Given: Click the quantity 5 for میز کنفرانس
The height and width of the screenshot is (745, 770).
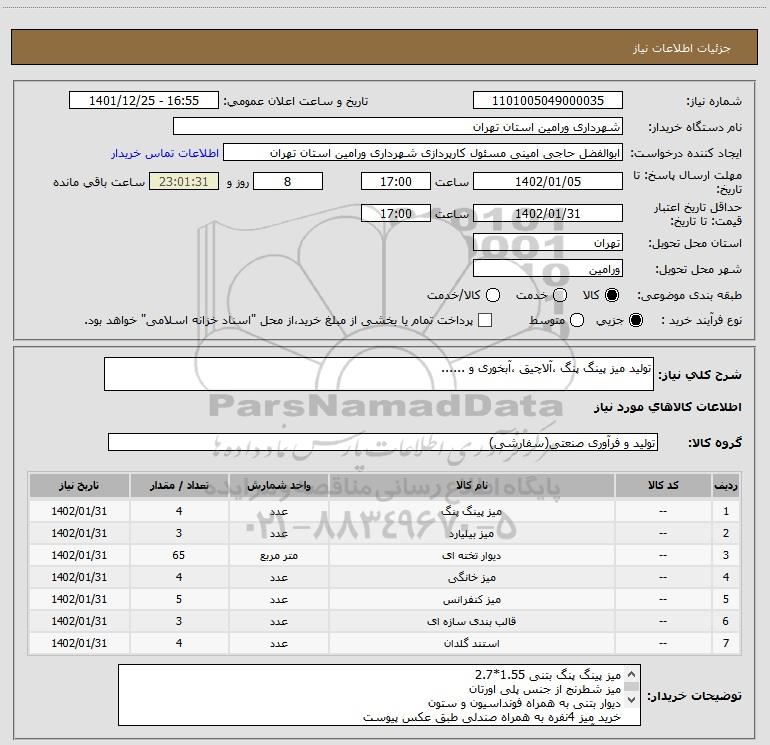Looking at the screenshot, I should [179, 600].
